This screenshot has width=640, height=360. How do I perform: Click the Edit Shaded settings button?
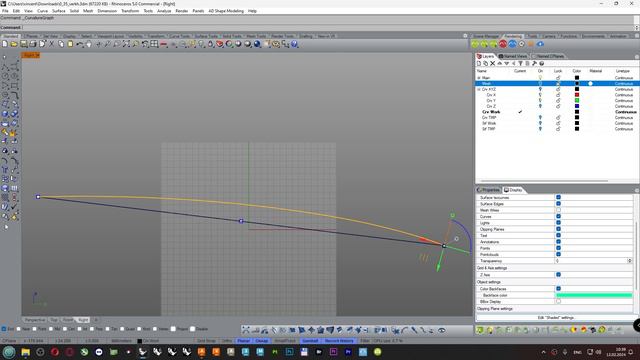click(556, 318)
